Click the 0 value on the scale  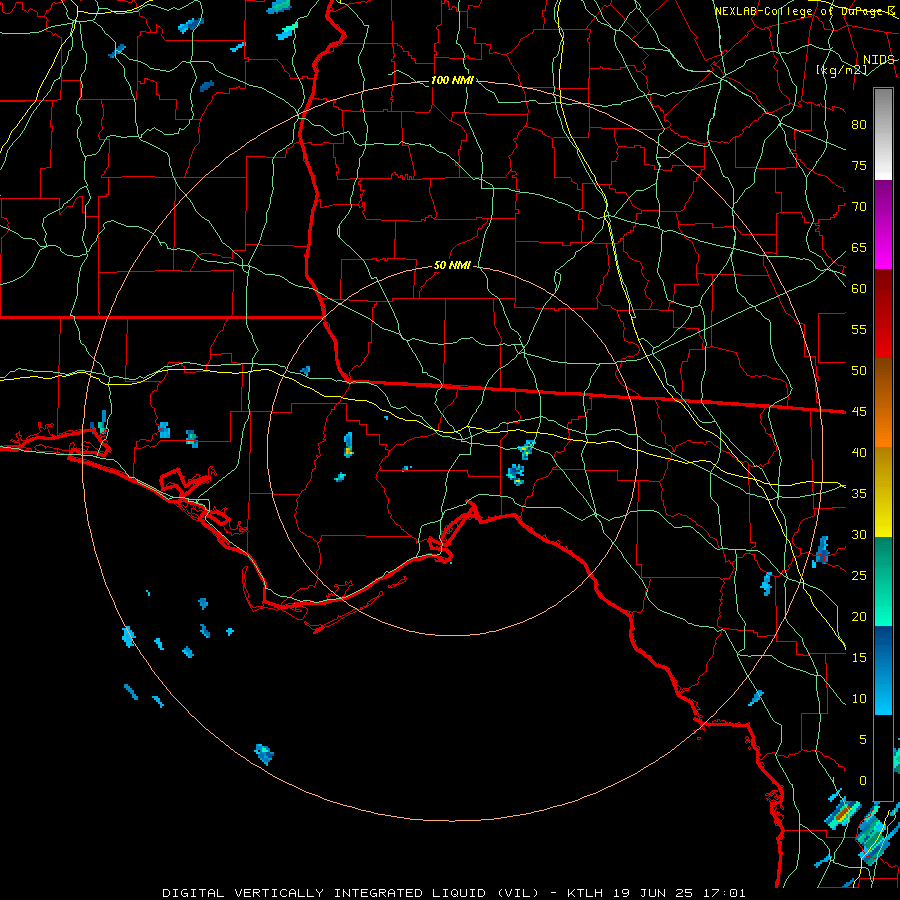coord(863,781)
